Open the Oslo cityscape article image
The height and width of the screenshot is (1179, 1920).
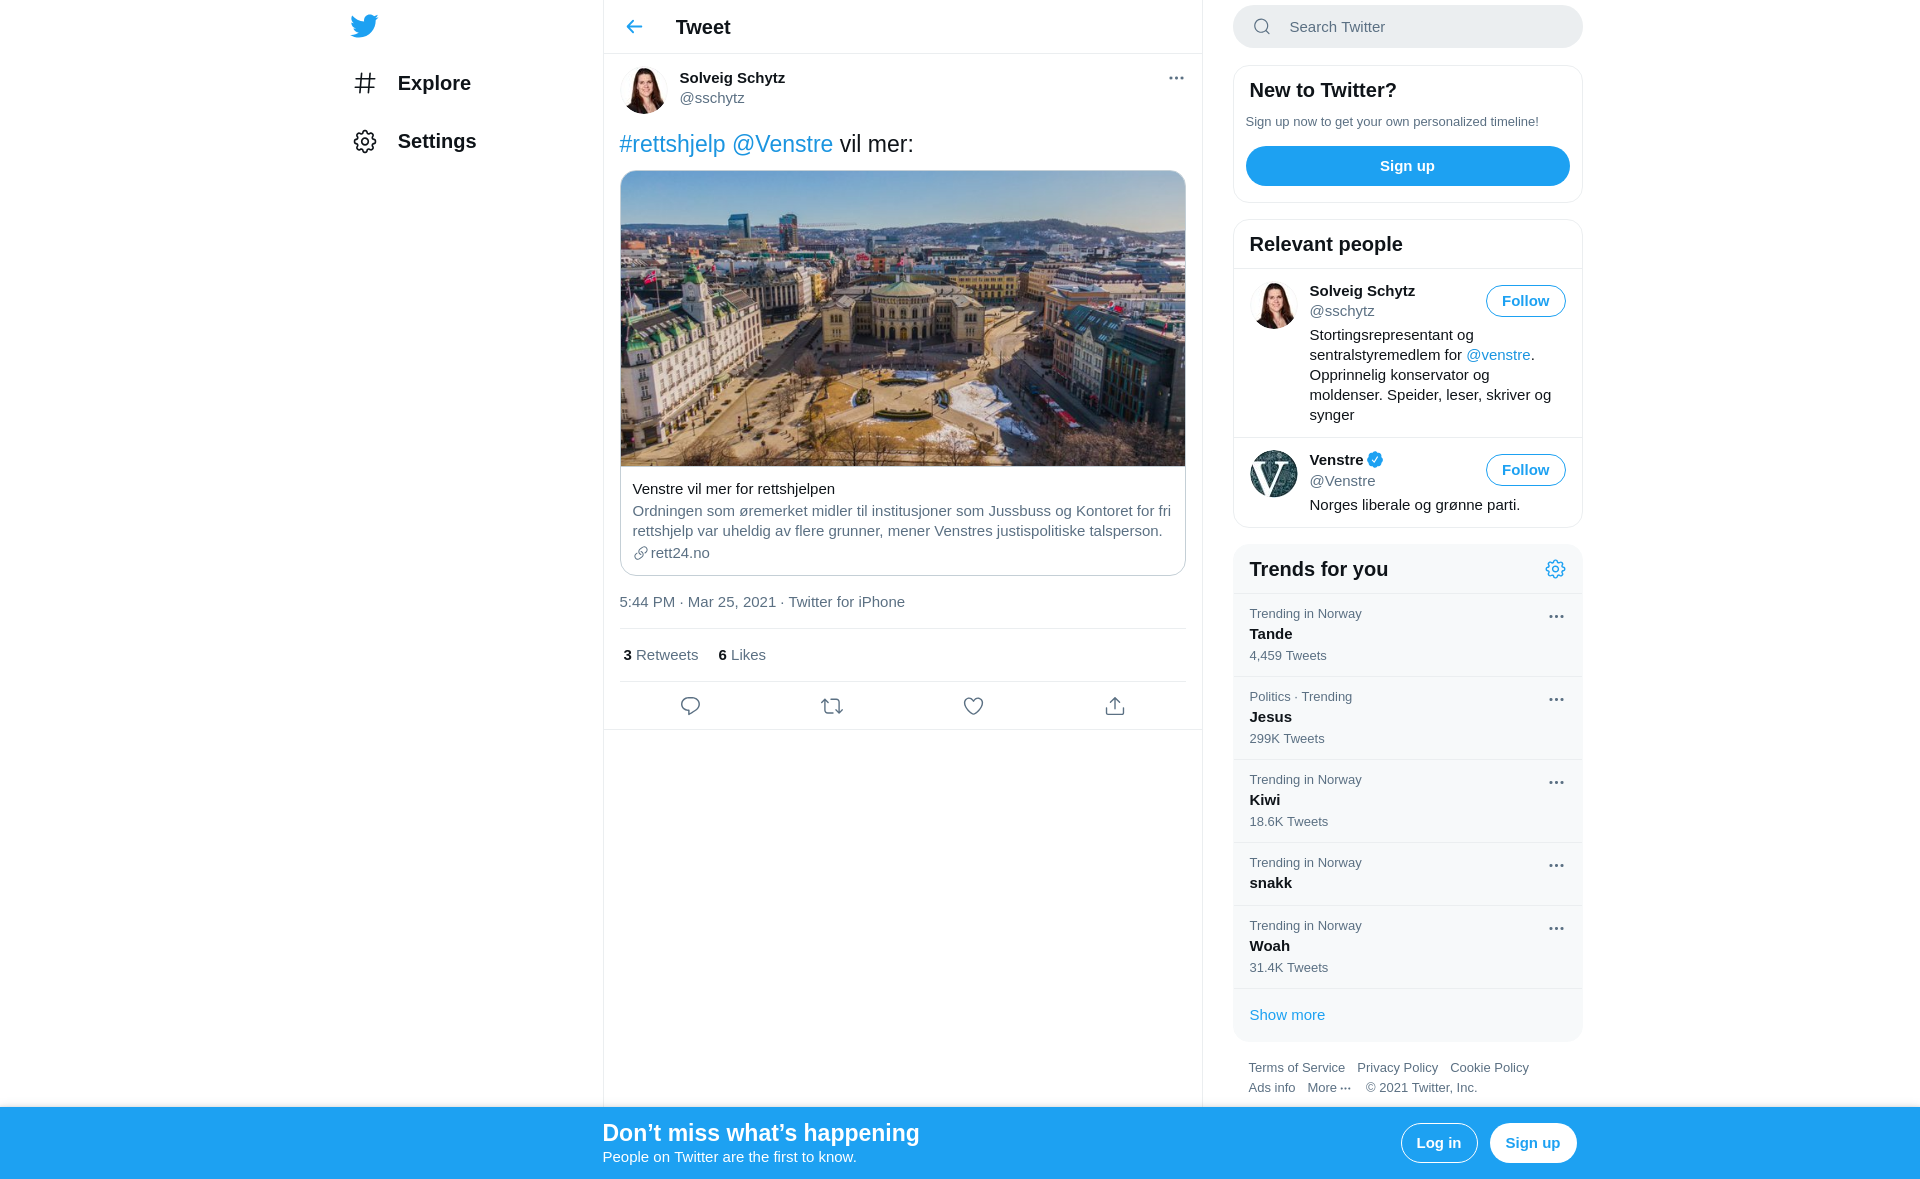(902, 318)
